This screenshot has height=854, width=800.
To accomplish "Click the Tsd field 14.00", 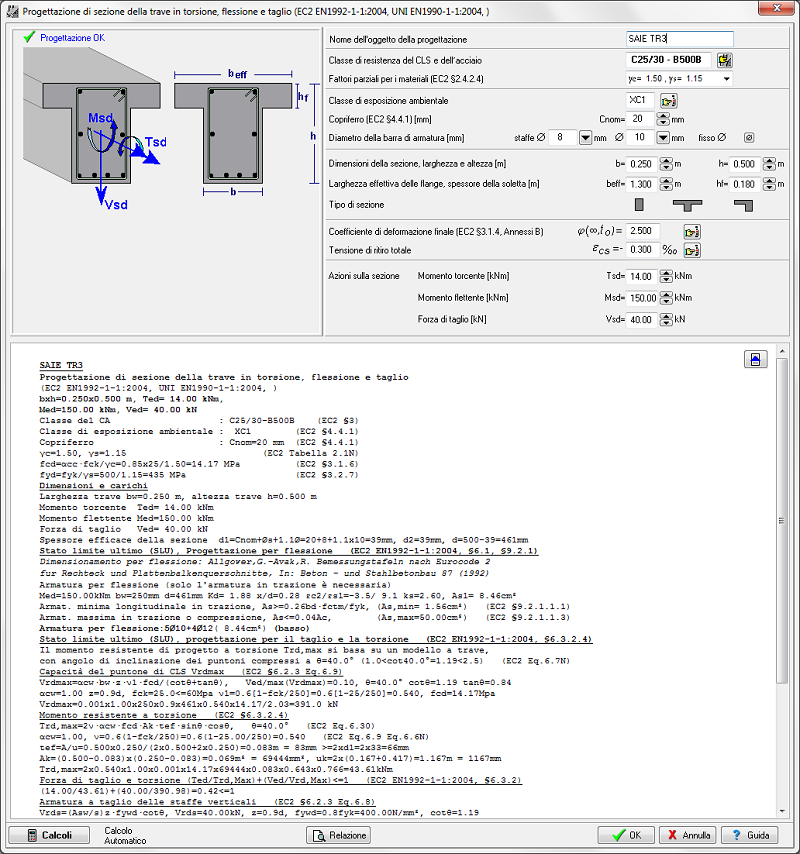I will [x=642, y=276].
